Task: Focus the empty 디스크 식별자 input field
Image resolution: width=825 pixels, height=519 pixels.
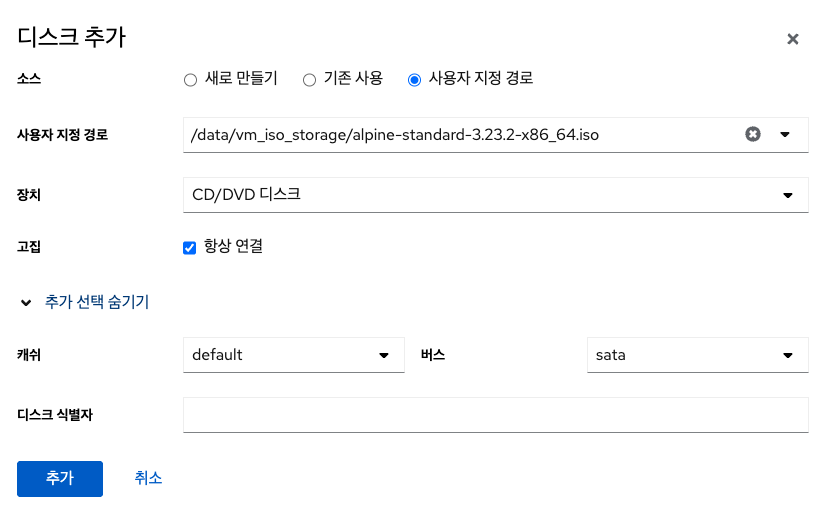Action: [495, 414]
